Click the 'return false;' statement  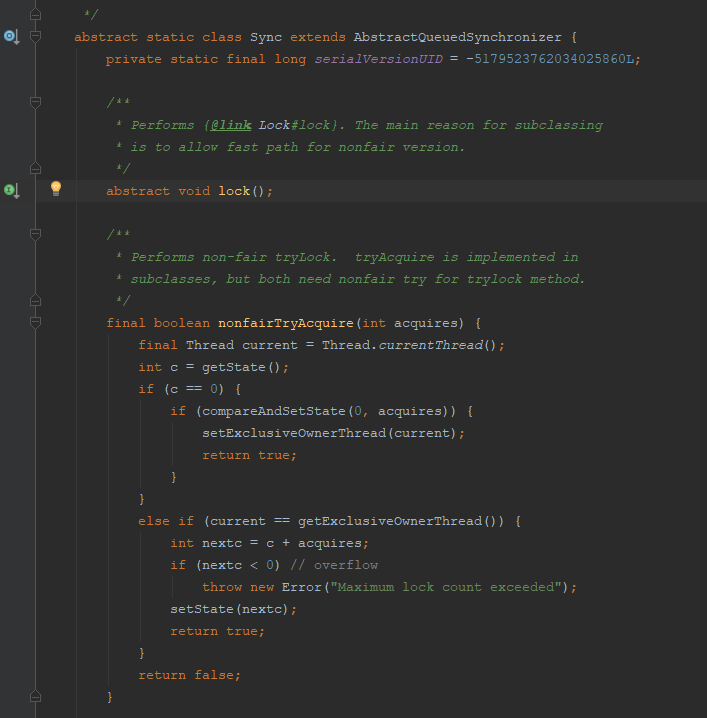(x=189, y=674)
